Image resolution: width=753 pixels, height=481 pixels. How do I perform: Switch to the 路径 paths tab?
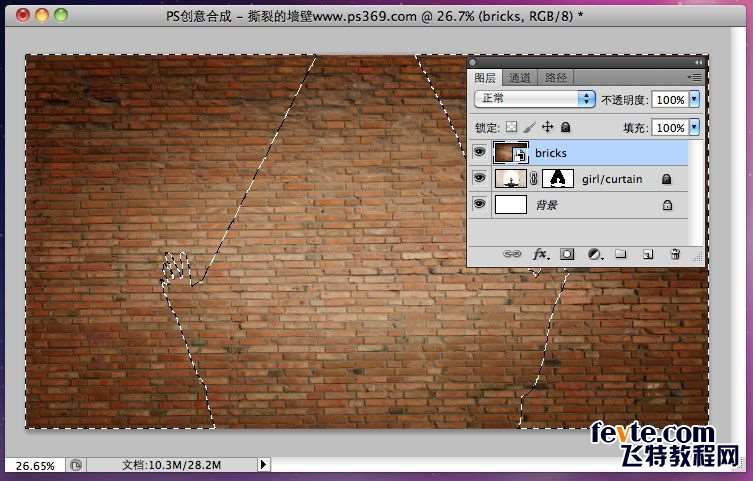(555, 77)
